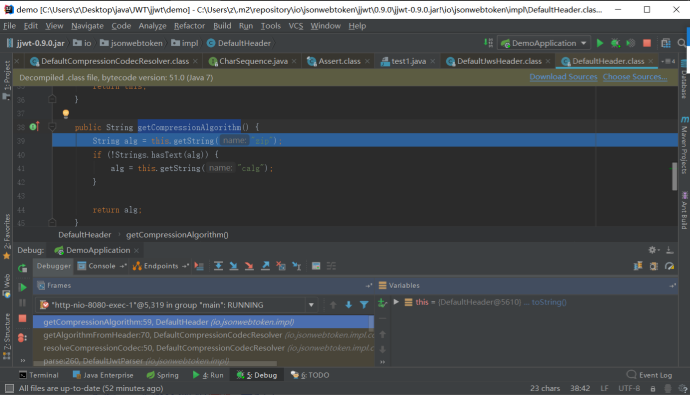This screenshot has height=395, width=690.
Task: Open thread selector dropdown in Frames
Action: (x=311, y=305)
